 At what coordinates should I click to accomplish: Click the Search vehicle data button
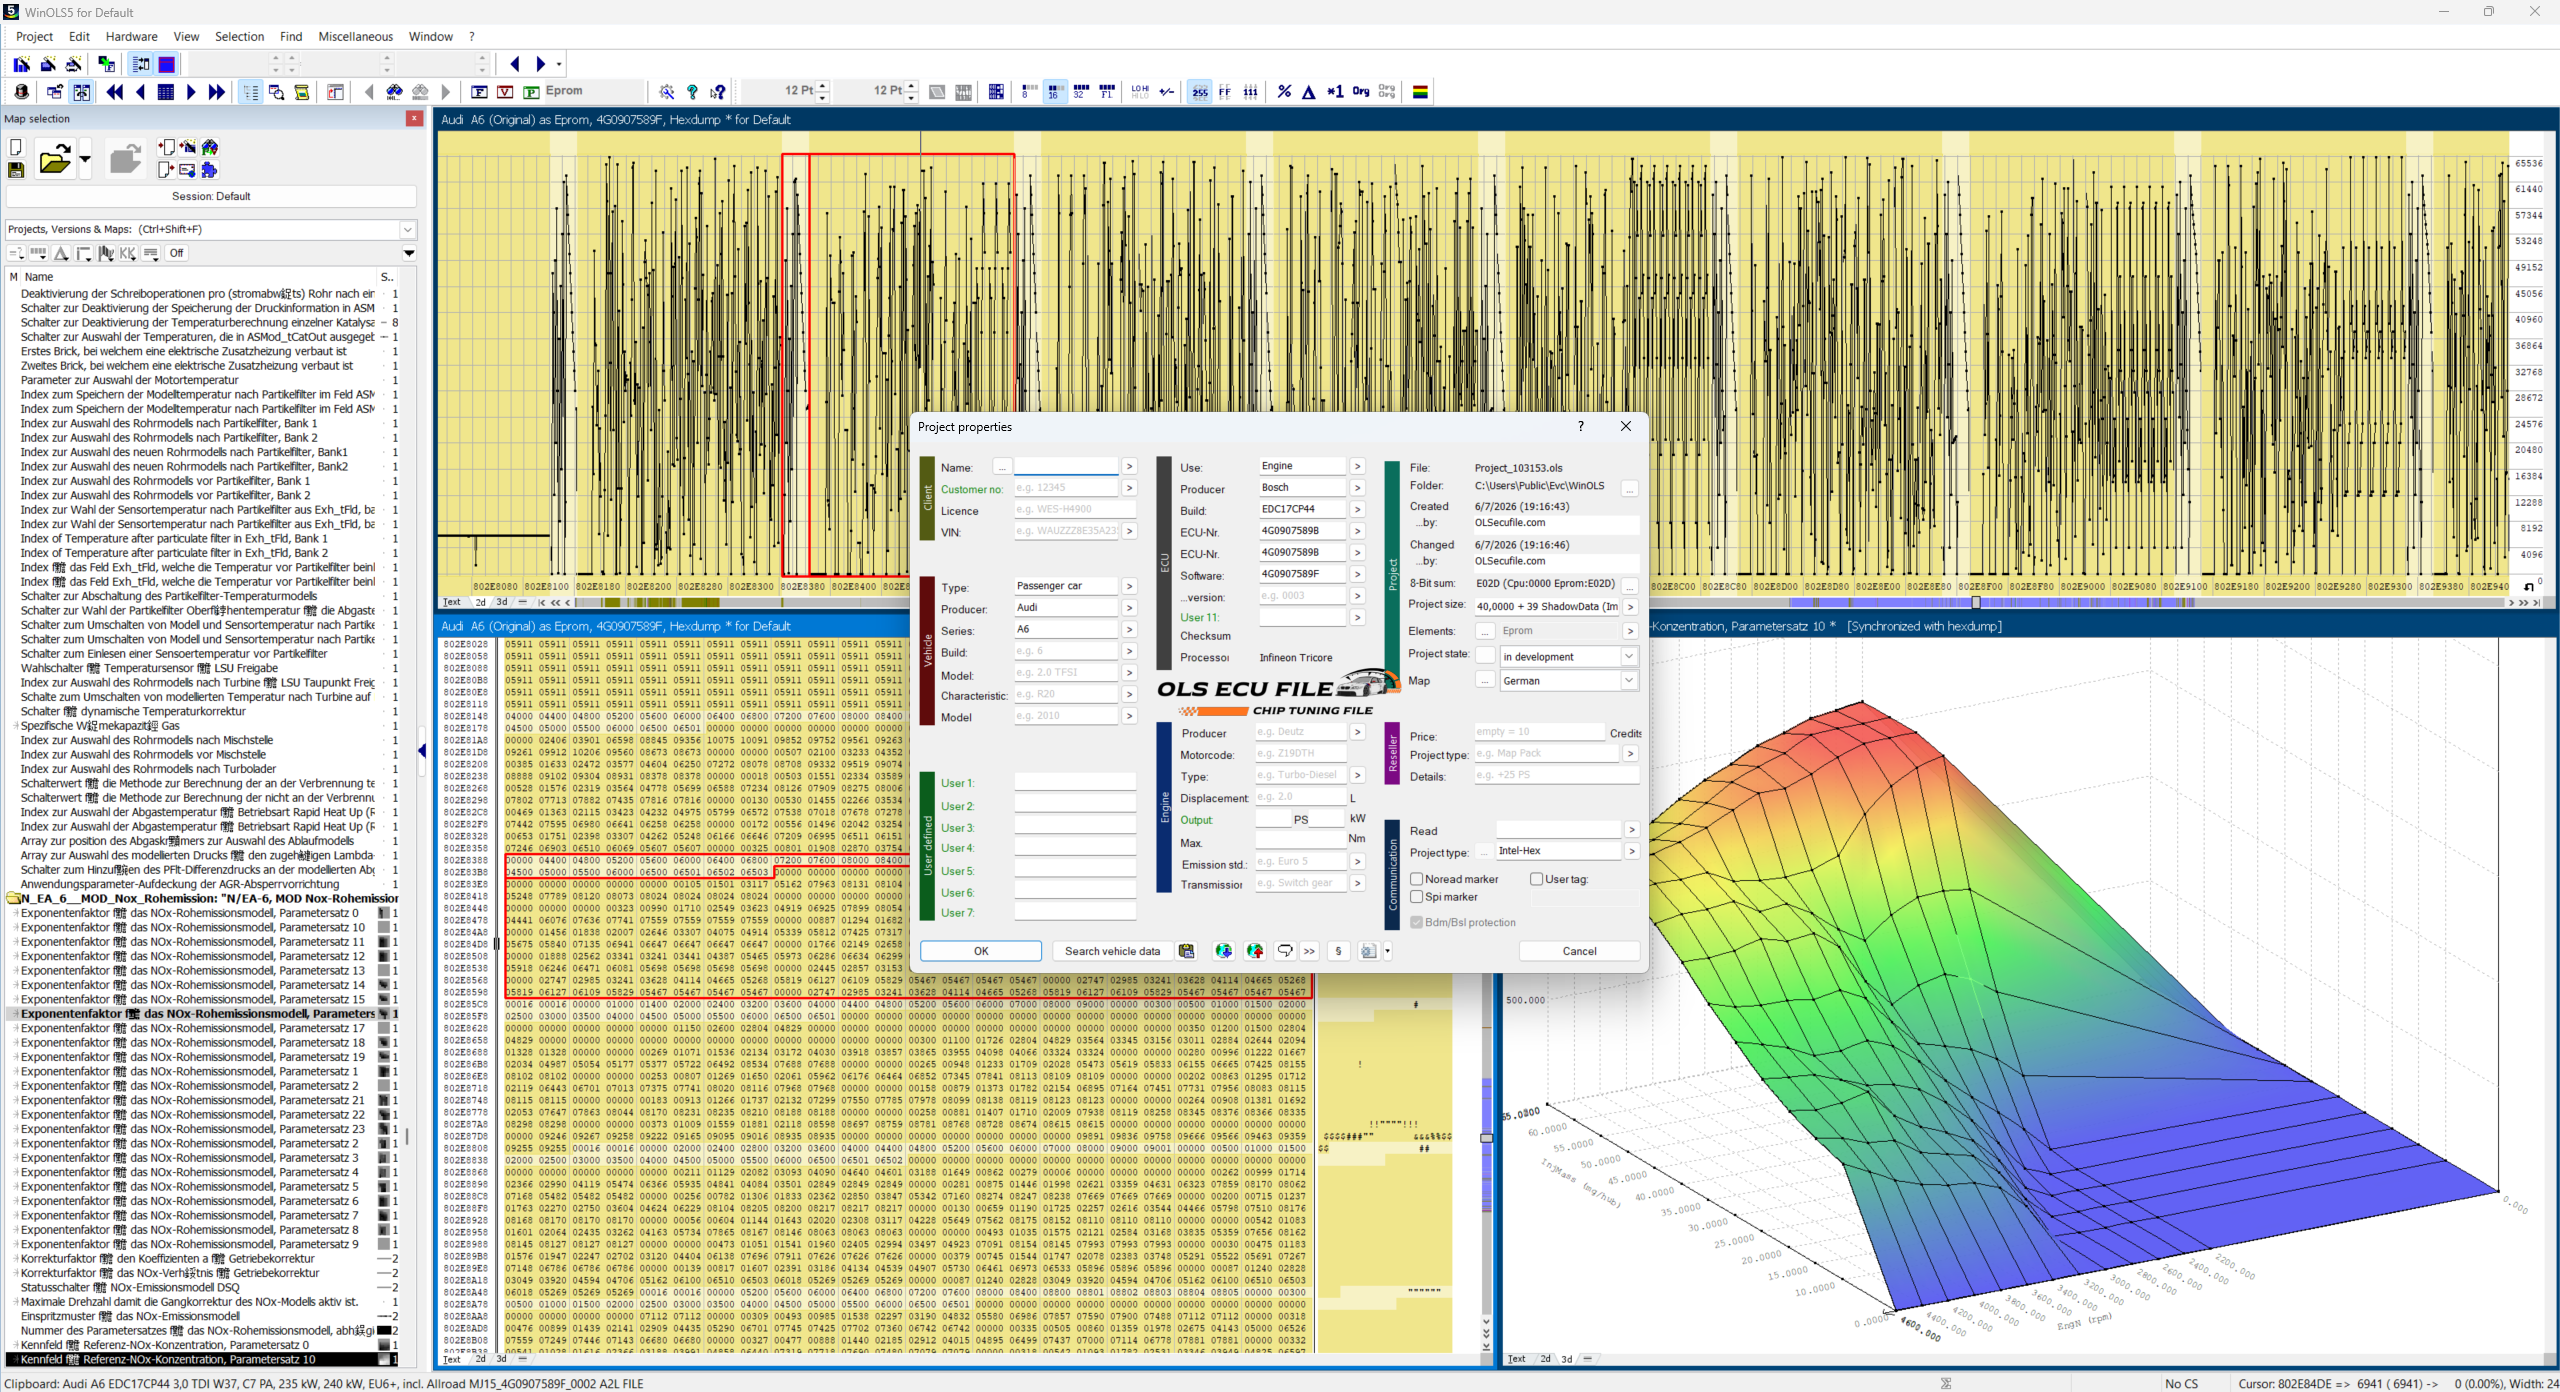point(1112,951)
